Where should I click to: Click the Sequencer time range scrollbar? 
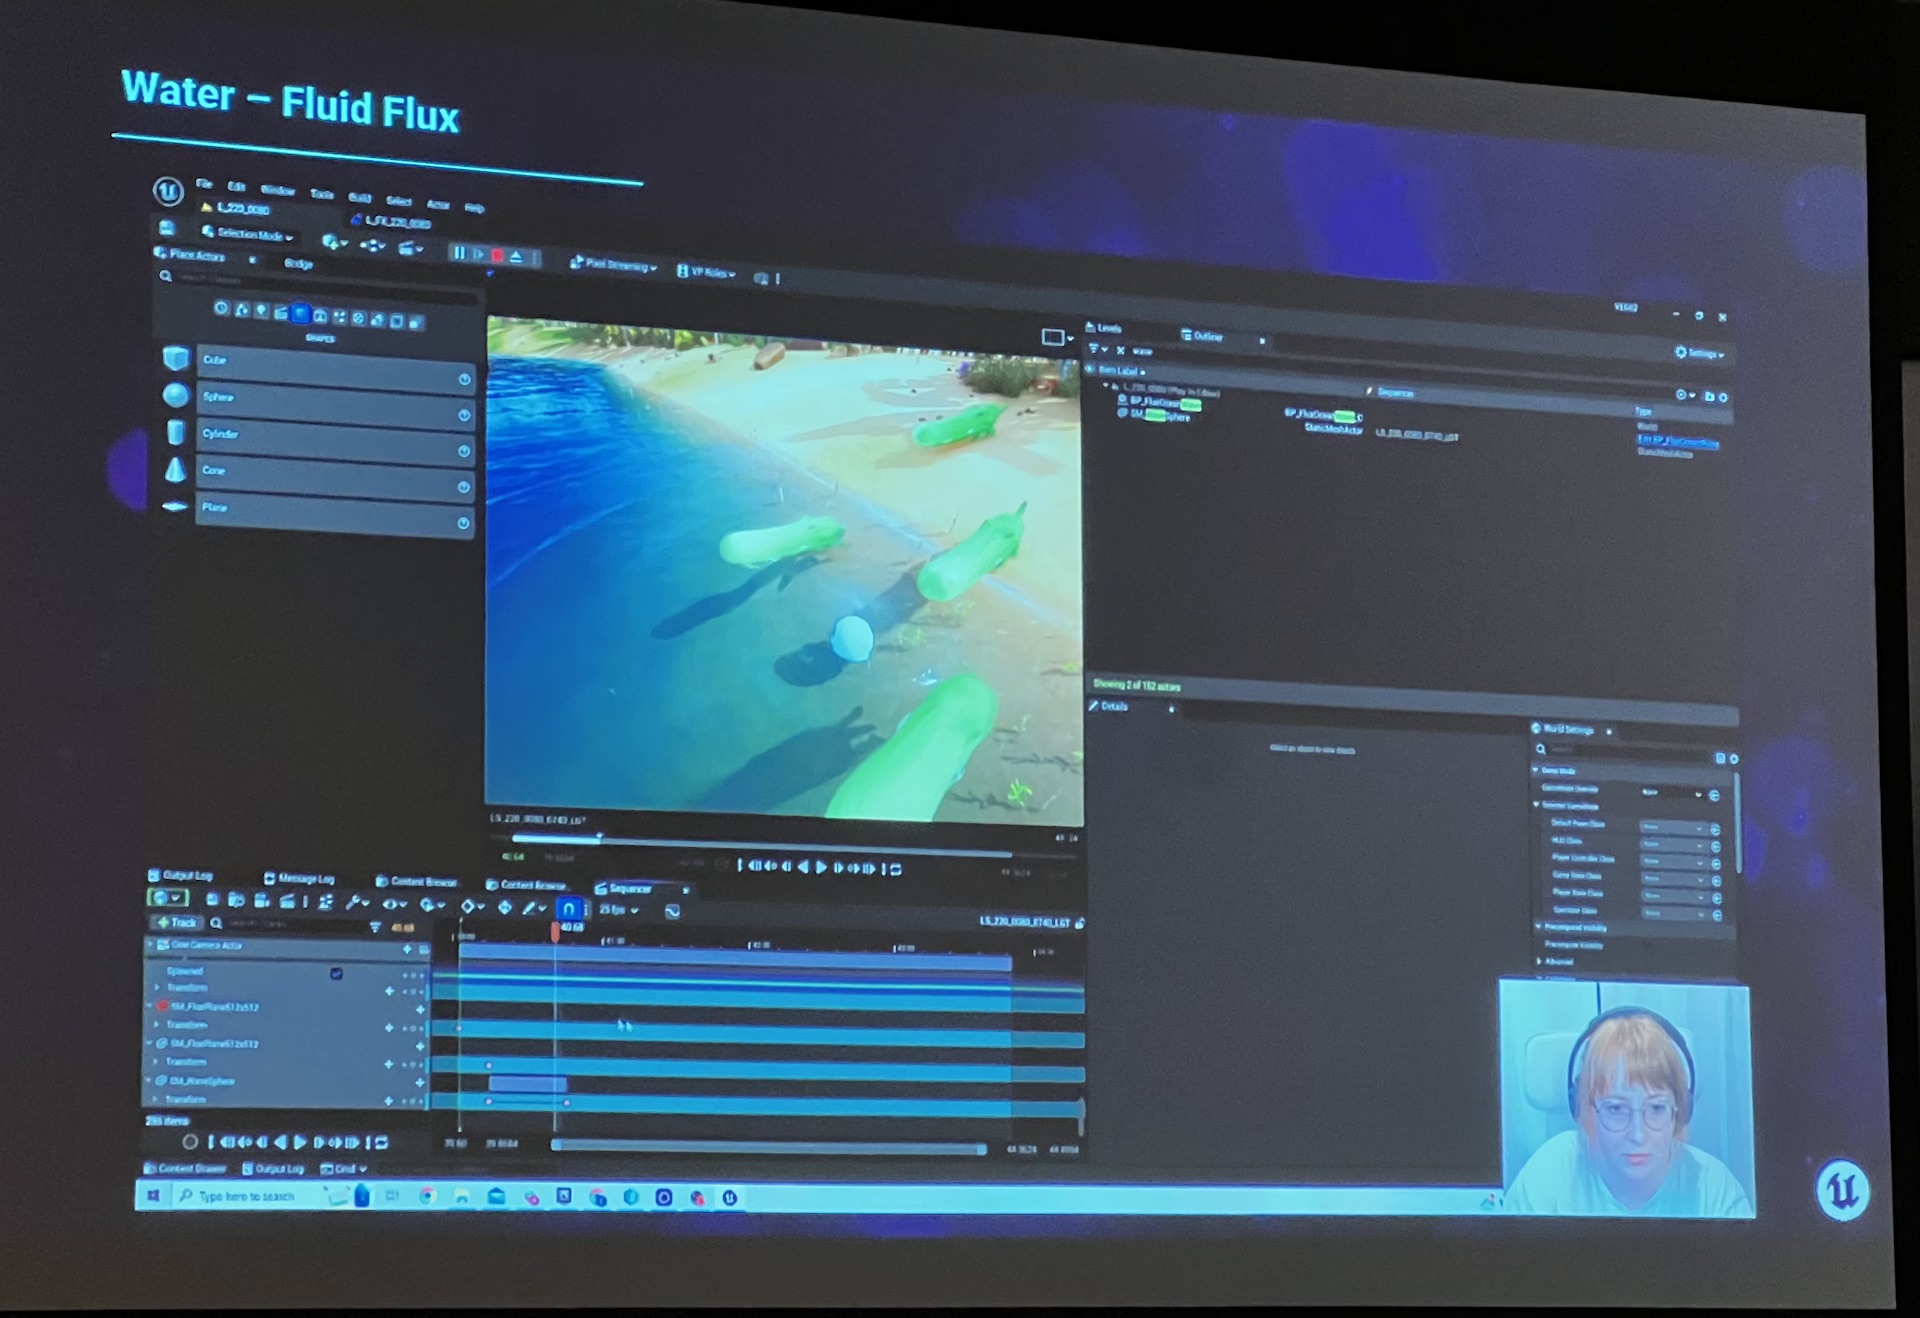point(768,1147)
